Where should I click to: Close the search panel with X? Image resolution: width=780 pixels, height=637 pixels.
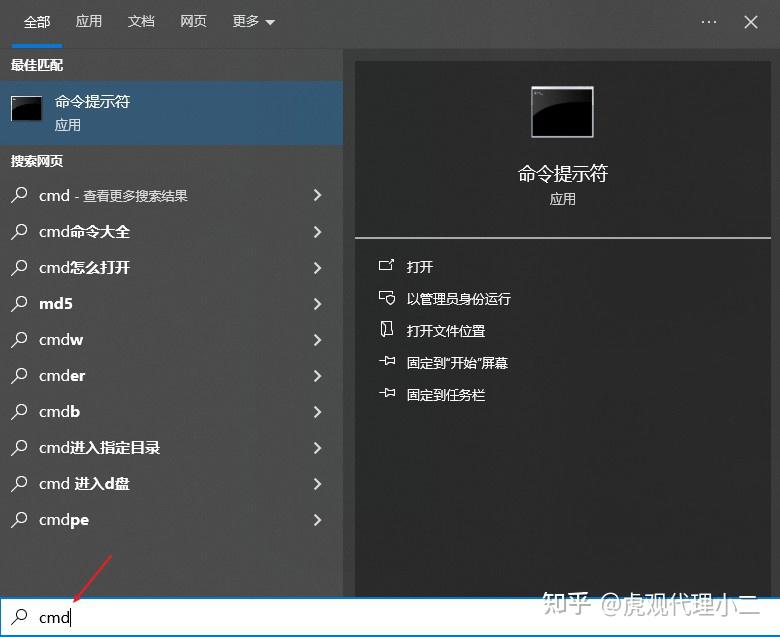751,22
